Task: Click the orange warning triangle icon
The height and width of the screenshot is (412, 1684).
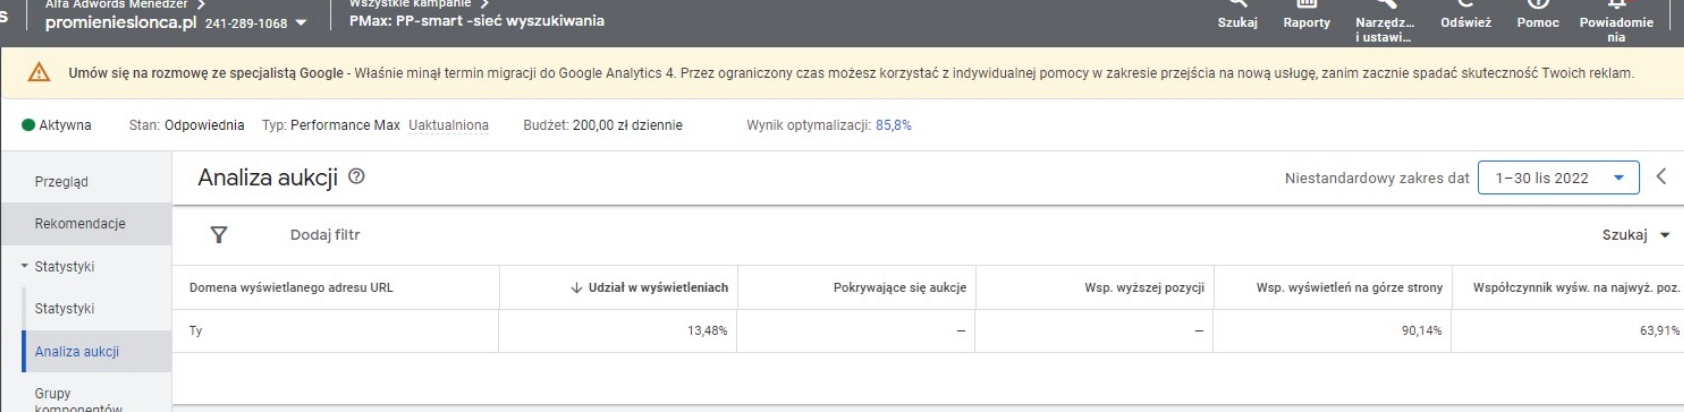Action: [x=39, y=73]
